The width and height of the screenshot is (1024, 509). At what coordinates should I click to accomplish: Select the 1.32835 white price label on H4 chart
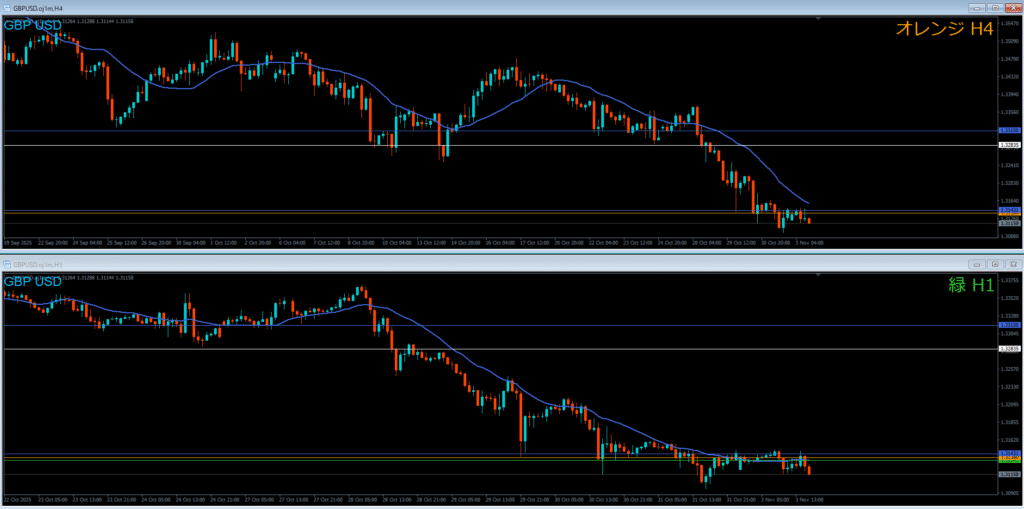(x=1009, y=145)
